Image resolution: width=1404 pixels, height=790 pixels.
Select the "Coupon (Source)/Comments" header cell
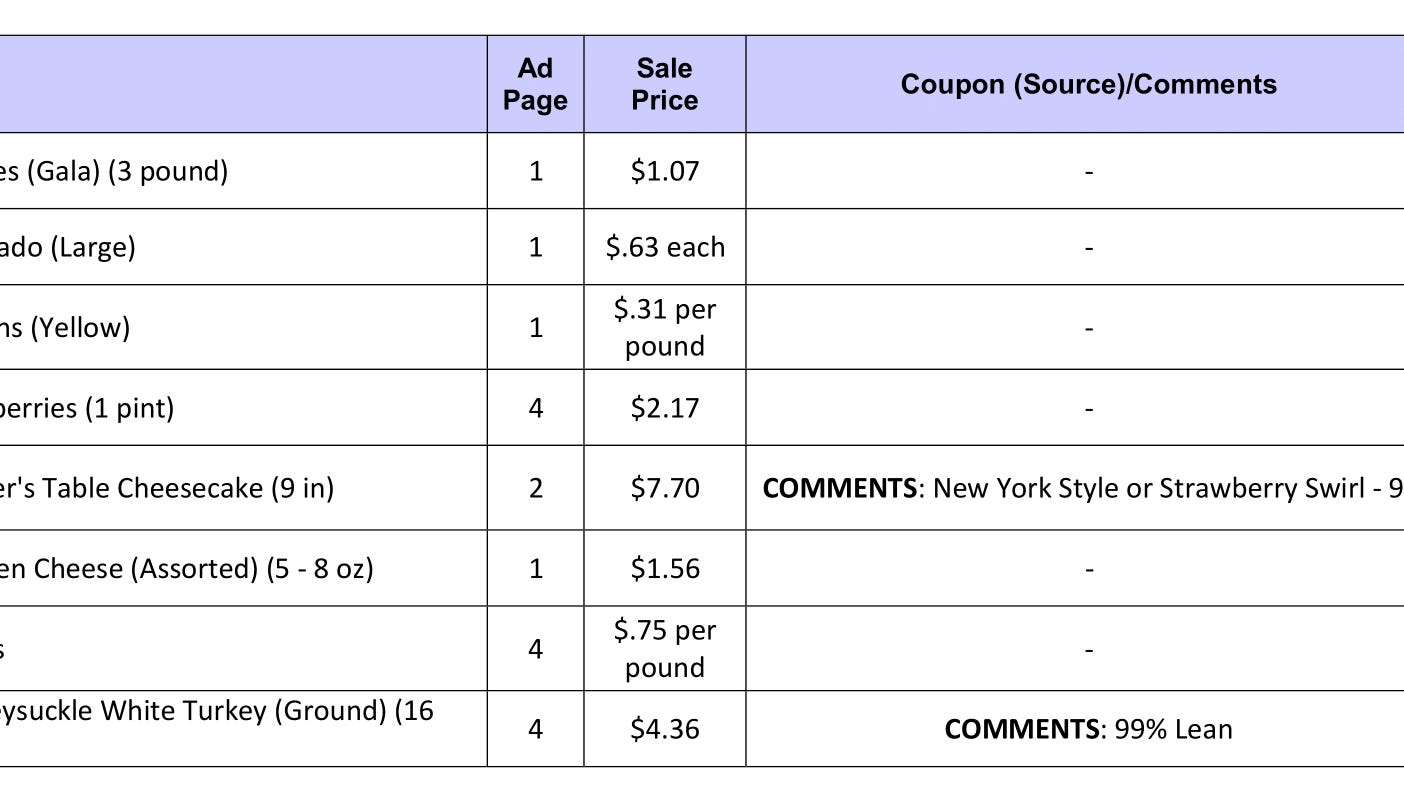1088,84
